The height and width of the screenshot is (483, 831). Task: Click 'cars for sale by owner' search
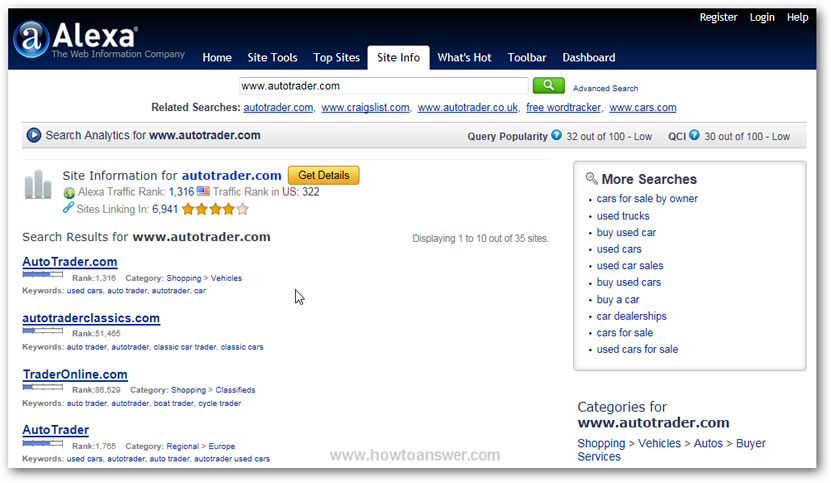(x=647, y=198)
